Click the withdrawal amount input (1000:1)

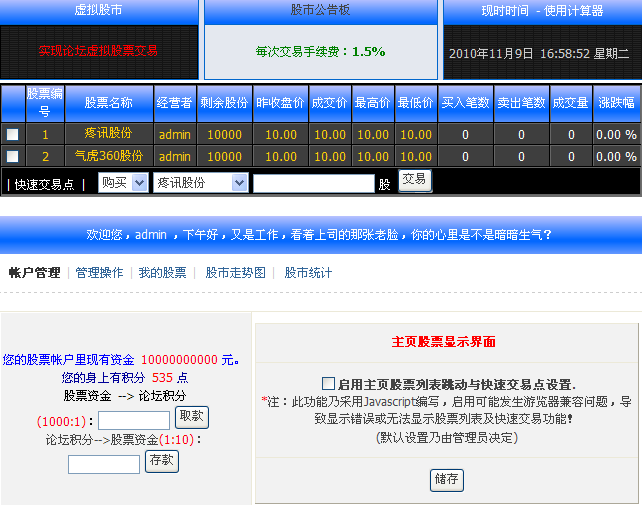click(x=134, y=421)
